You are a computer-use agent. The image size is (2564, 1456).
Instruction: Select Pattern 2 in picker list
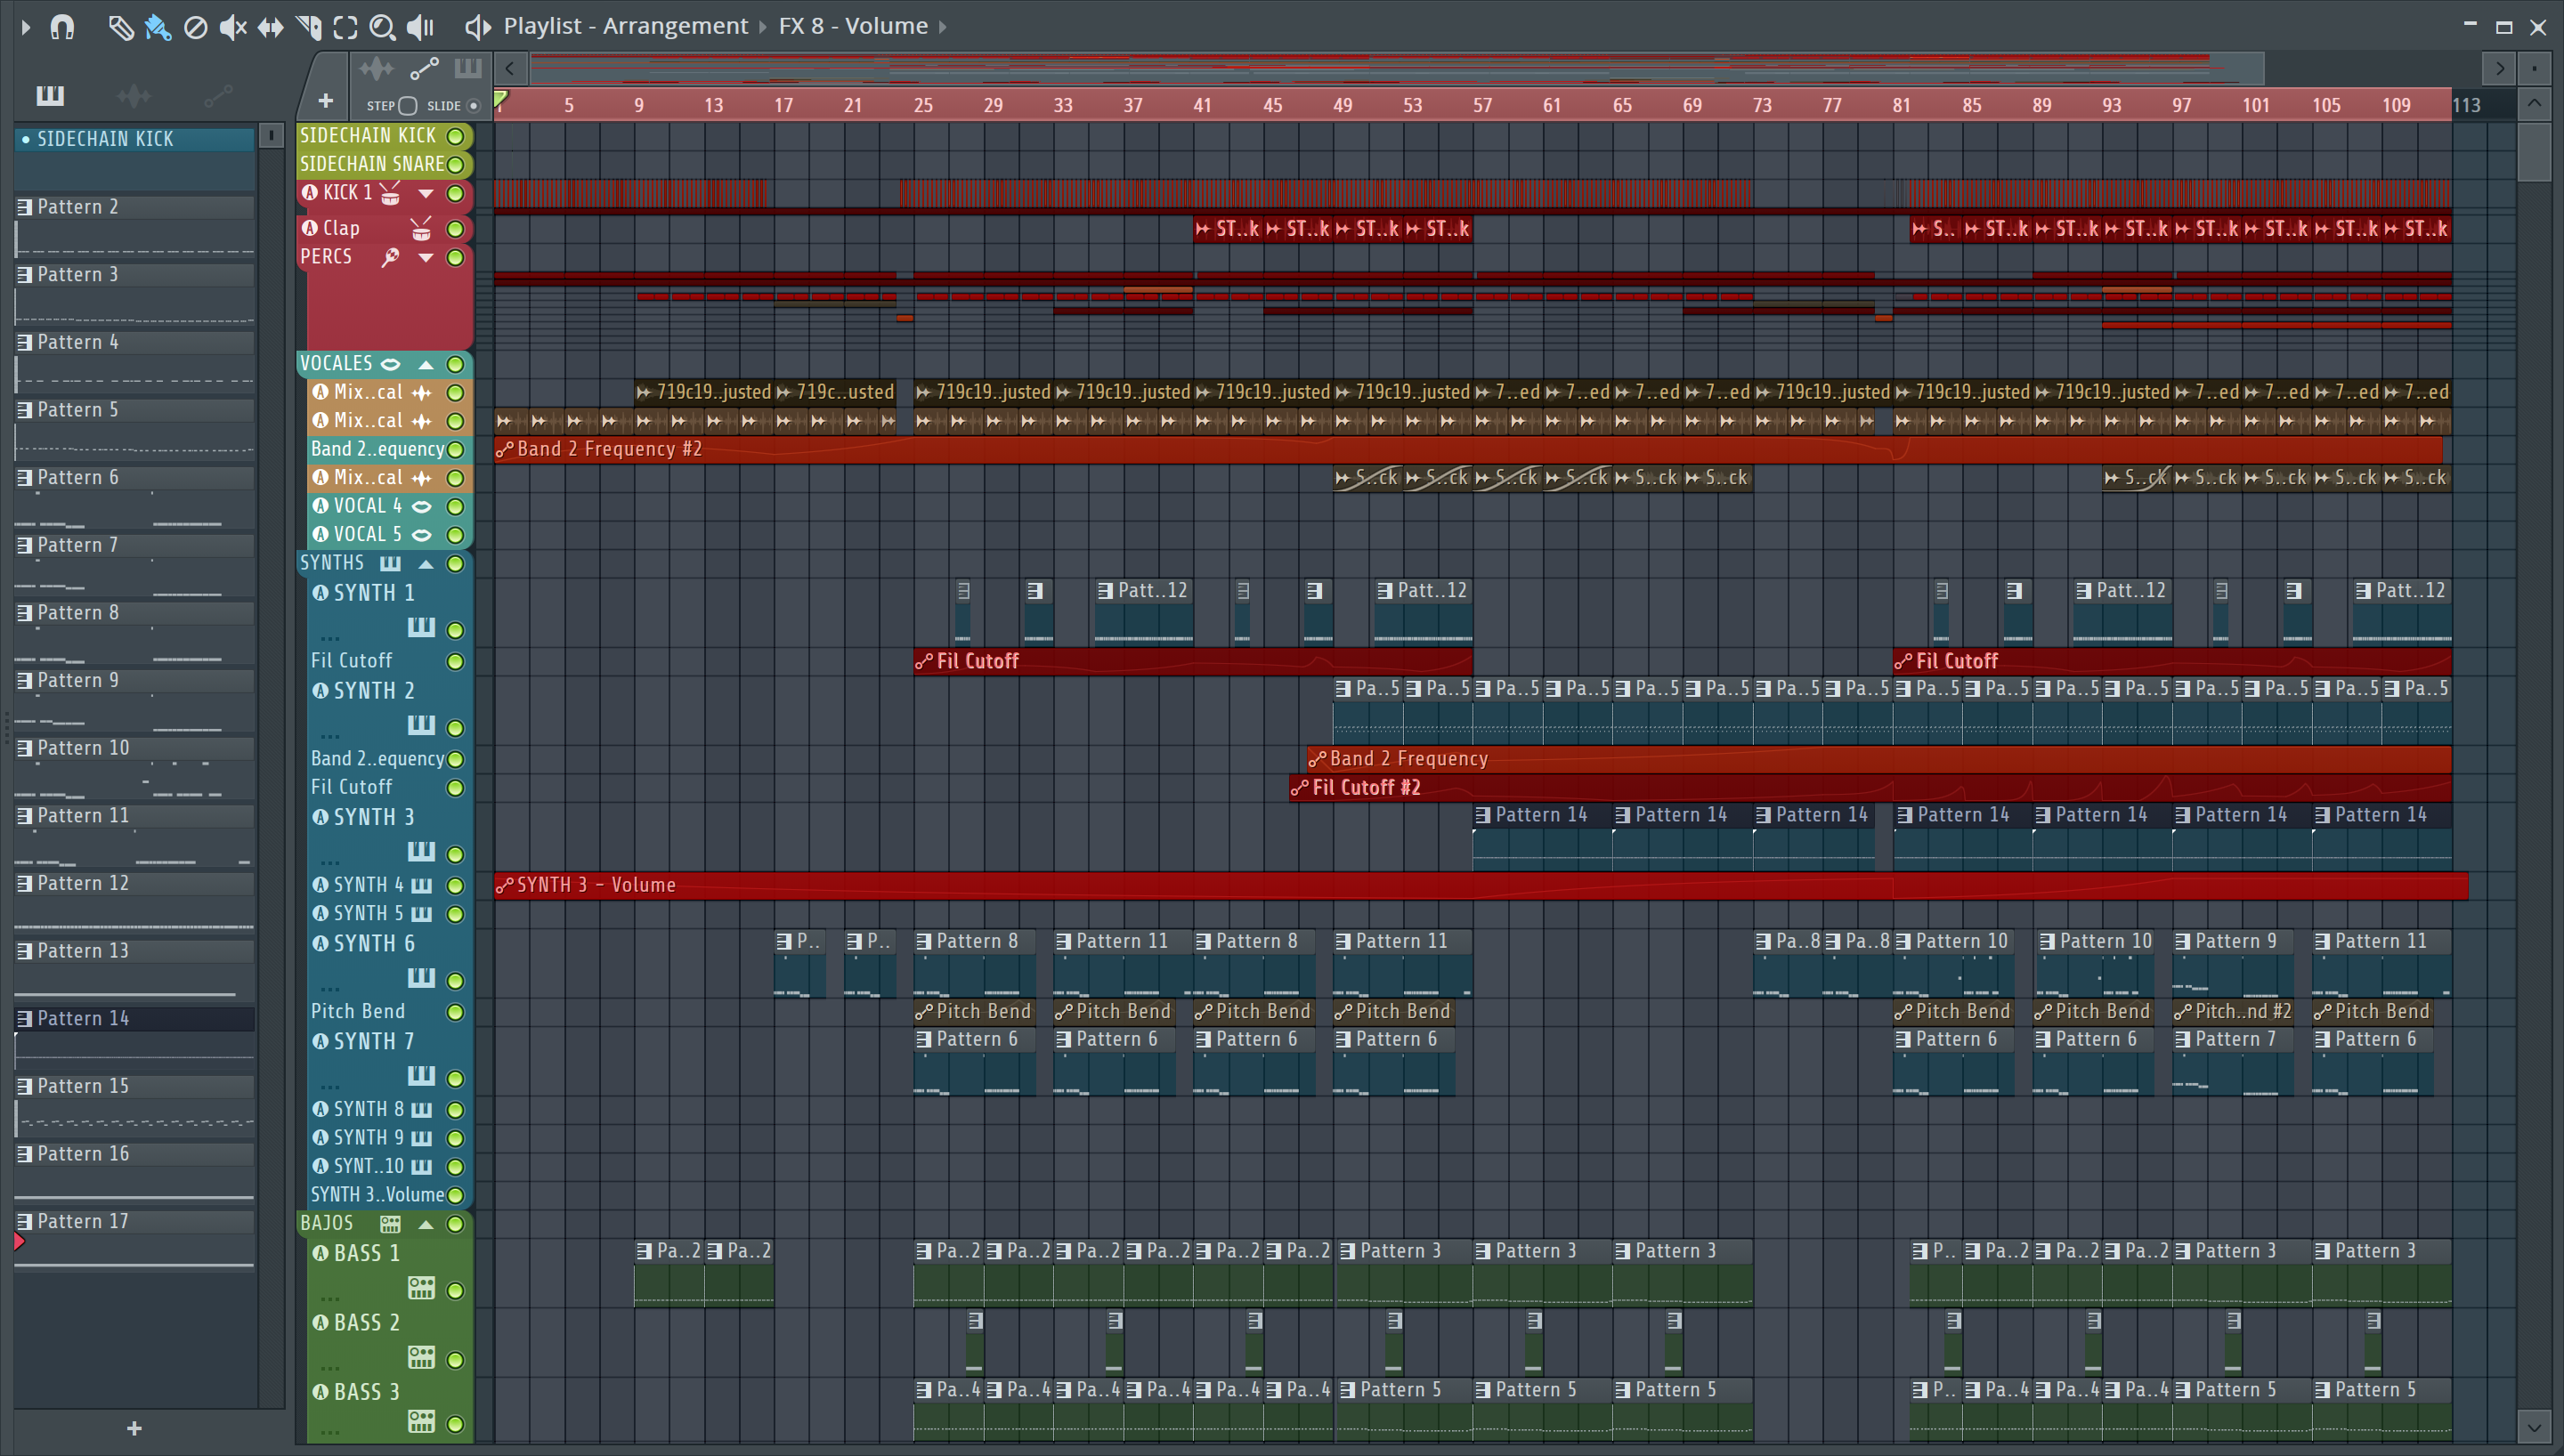(x=134, y=207)
